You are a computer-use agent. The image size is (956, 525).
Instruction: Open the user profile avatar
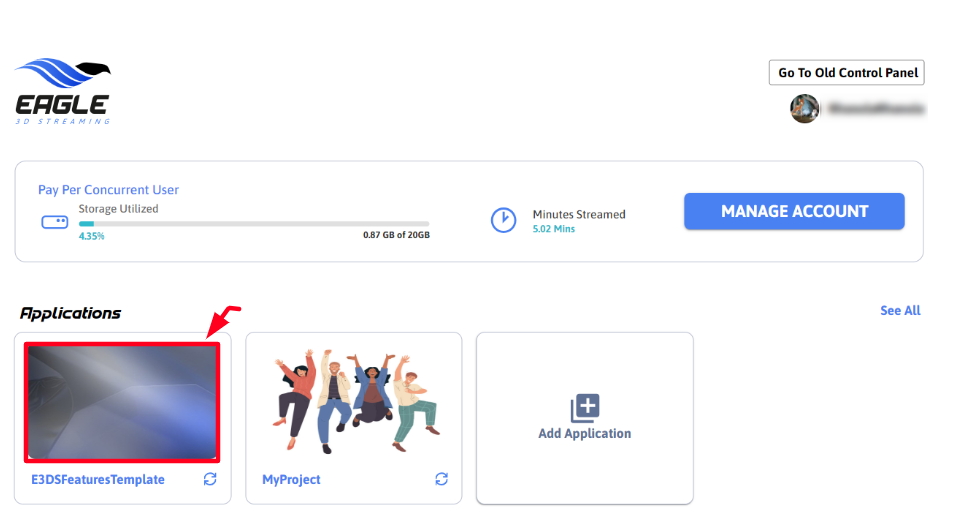pos(804,109)
